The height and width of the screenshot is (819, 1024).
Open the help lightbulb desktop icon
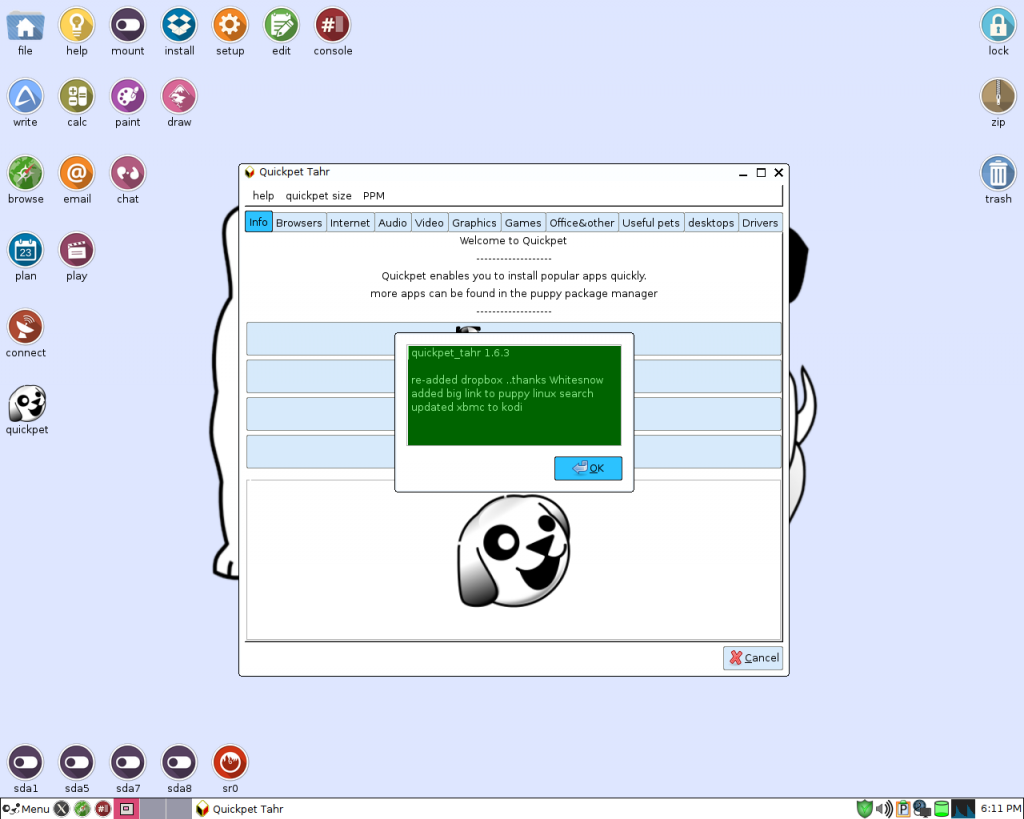[x=77, y=25]
